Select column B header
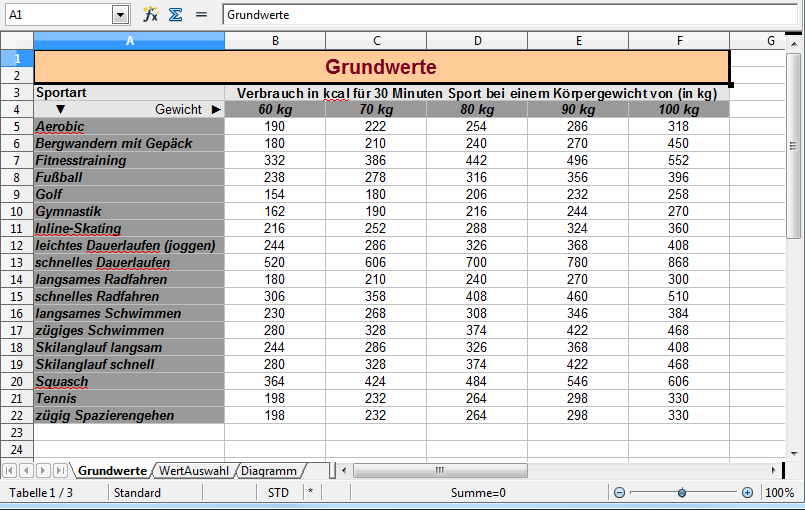This screenshot has height=510, width=805. click(x=275, y=41)
